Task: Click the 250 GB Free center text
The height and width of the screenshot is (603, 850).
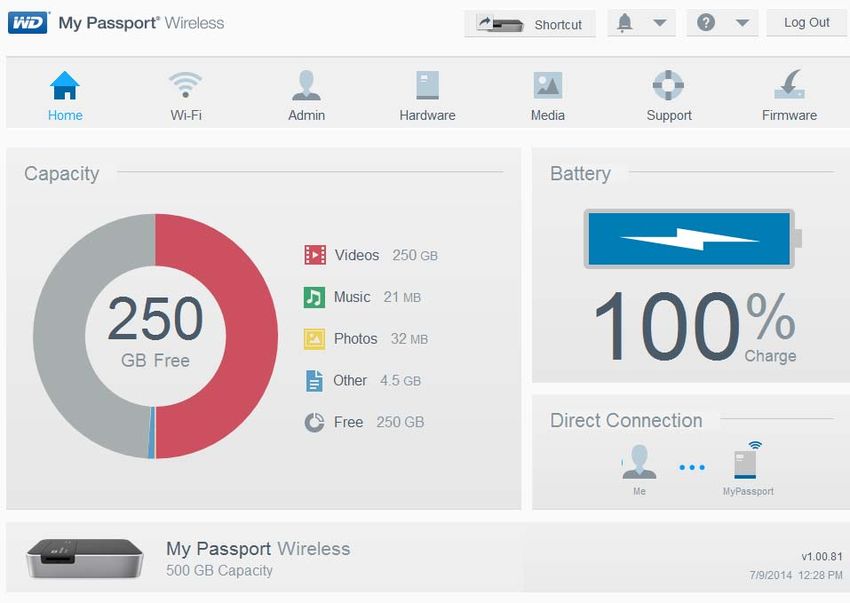Action: pyautogui.click(x=155, y=332)
